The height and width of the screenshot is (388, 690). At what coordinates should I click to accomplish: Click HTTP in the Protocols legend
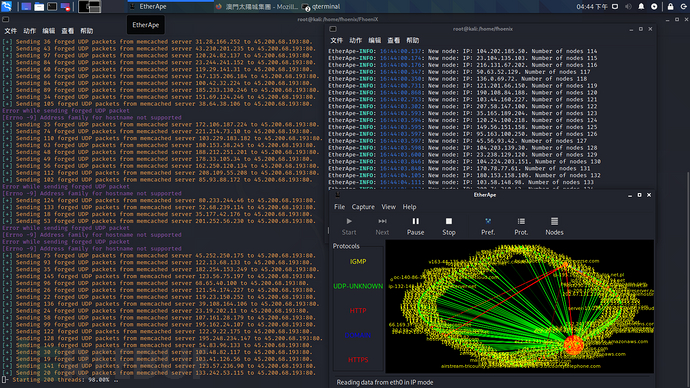click(358, 311)
